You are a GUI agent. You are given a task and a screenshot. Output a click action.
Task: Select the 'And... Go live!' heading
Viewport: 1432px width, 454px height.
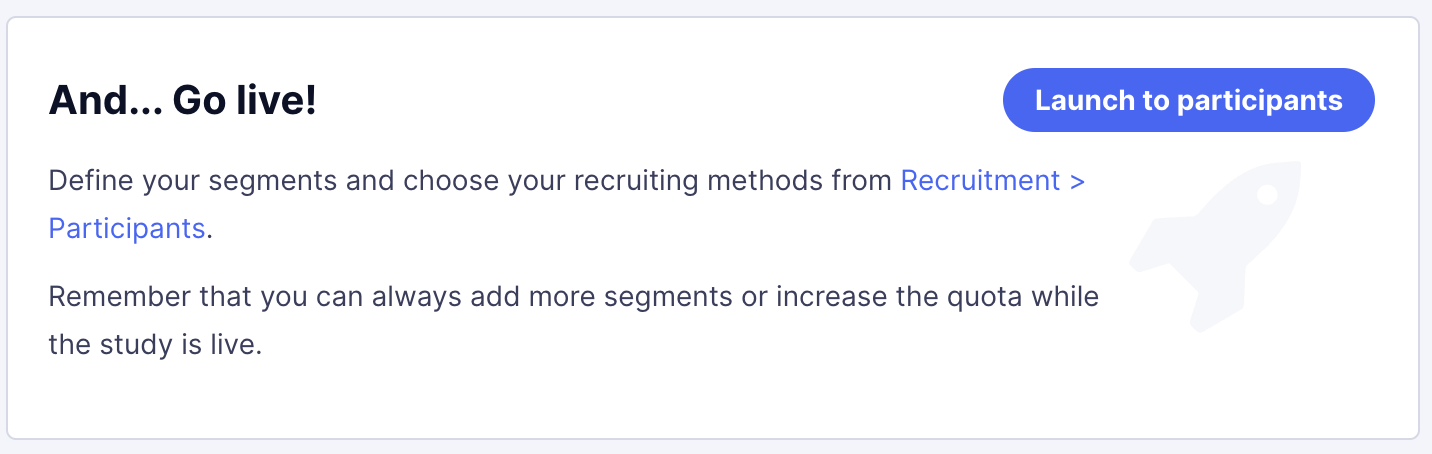tap(183, 100)
